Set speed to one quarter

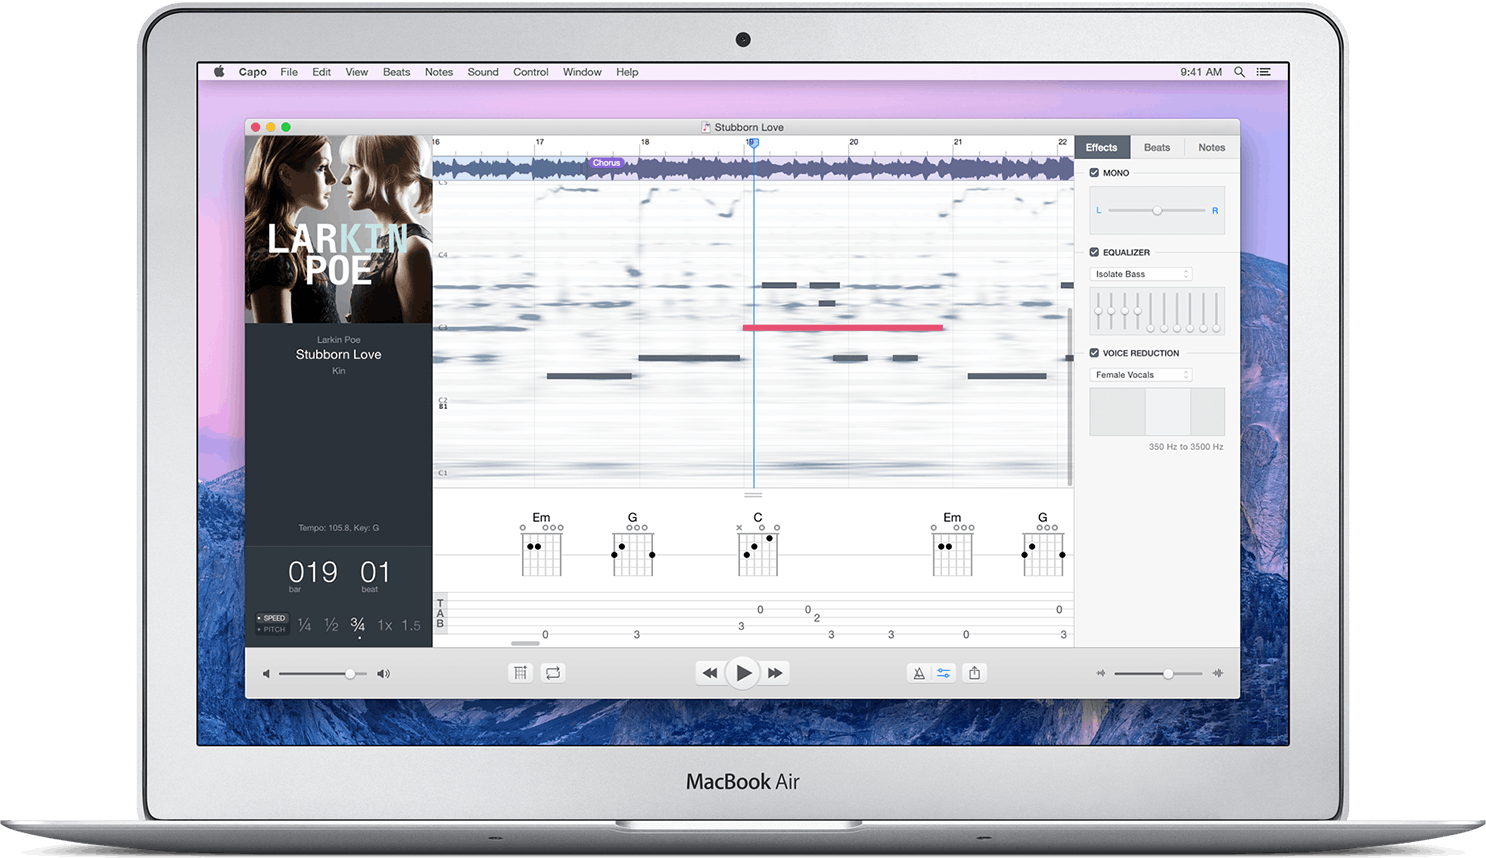304,625
